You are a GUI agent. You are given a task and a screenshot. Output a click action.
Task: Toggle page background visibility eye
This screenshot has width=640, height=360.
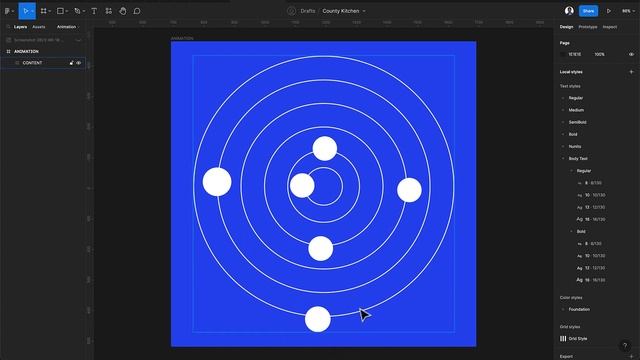[x=631, y=54]
